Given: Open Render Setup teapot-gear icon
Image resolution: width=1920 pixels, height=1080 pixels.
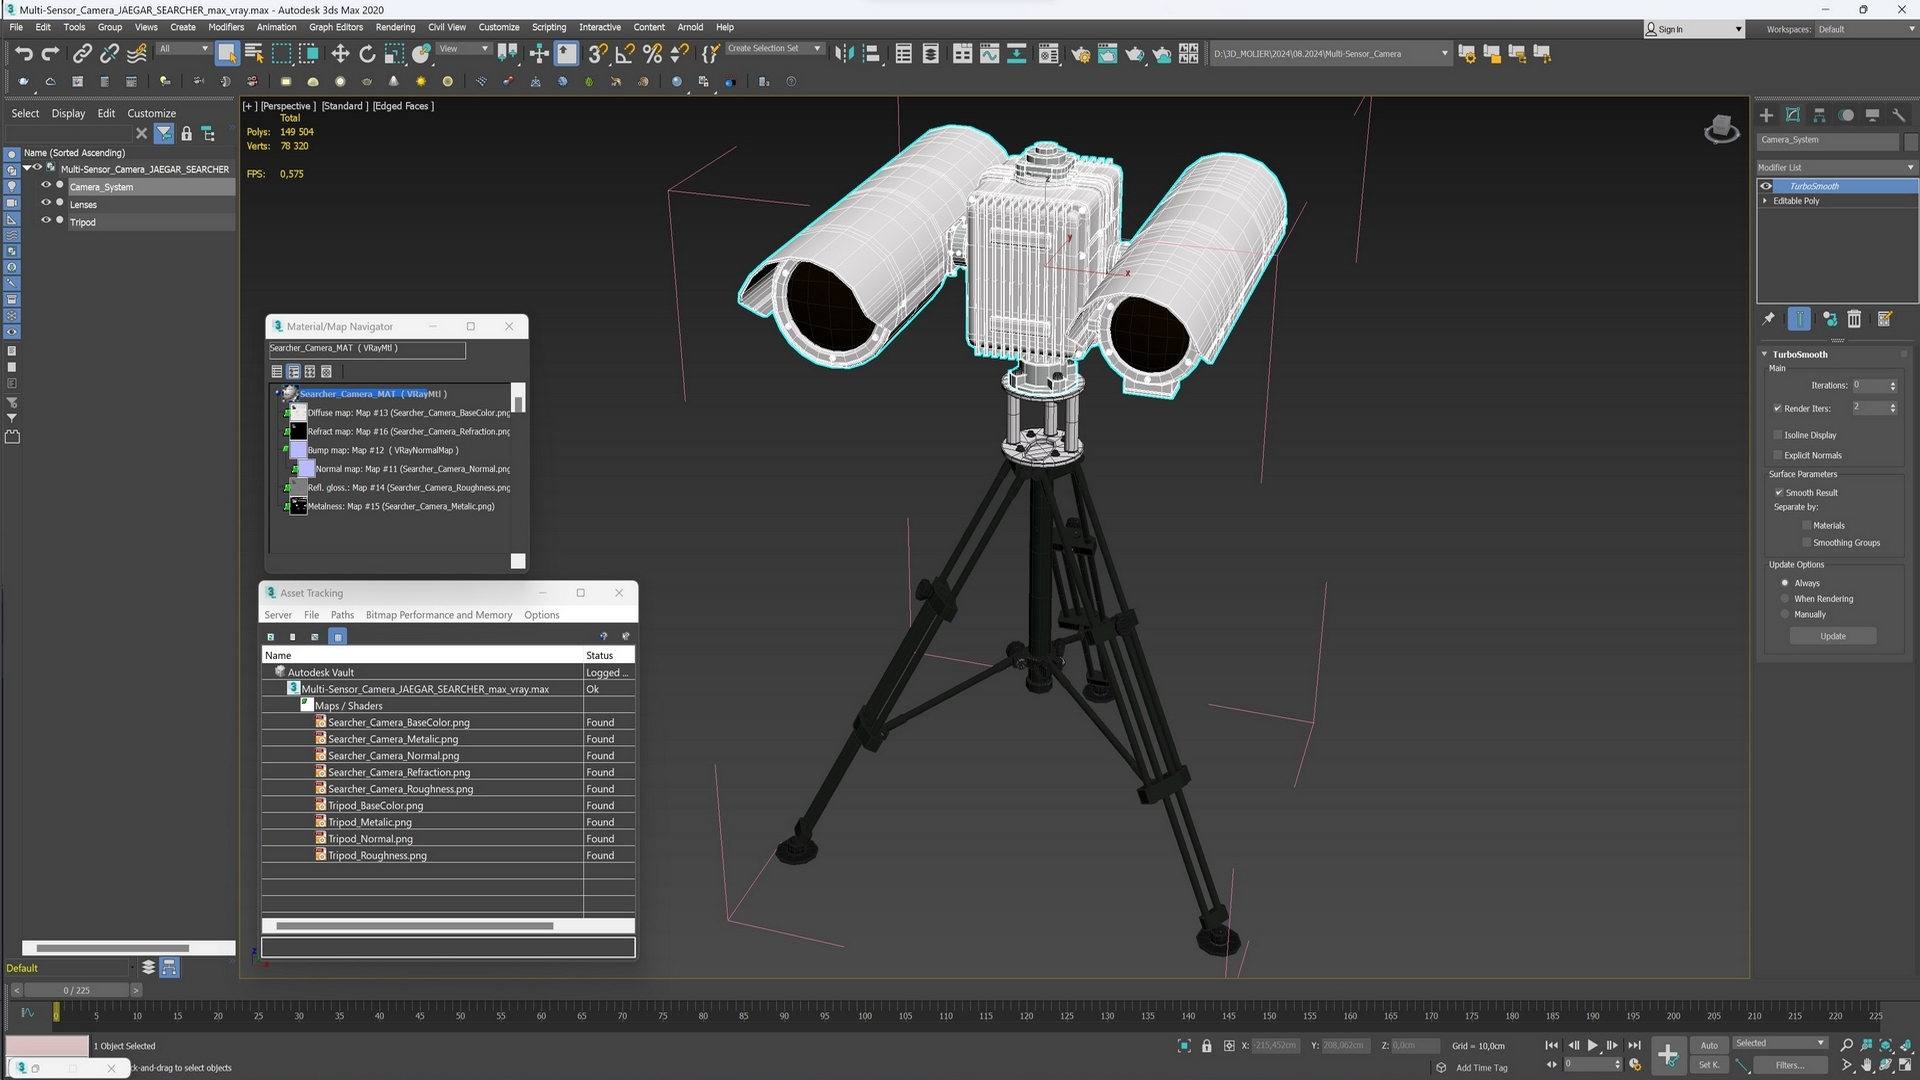Looking at the screenshot, I should [x=1080, y=54].
